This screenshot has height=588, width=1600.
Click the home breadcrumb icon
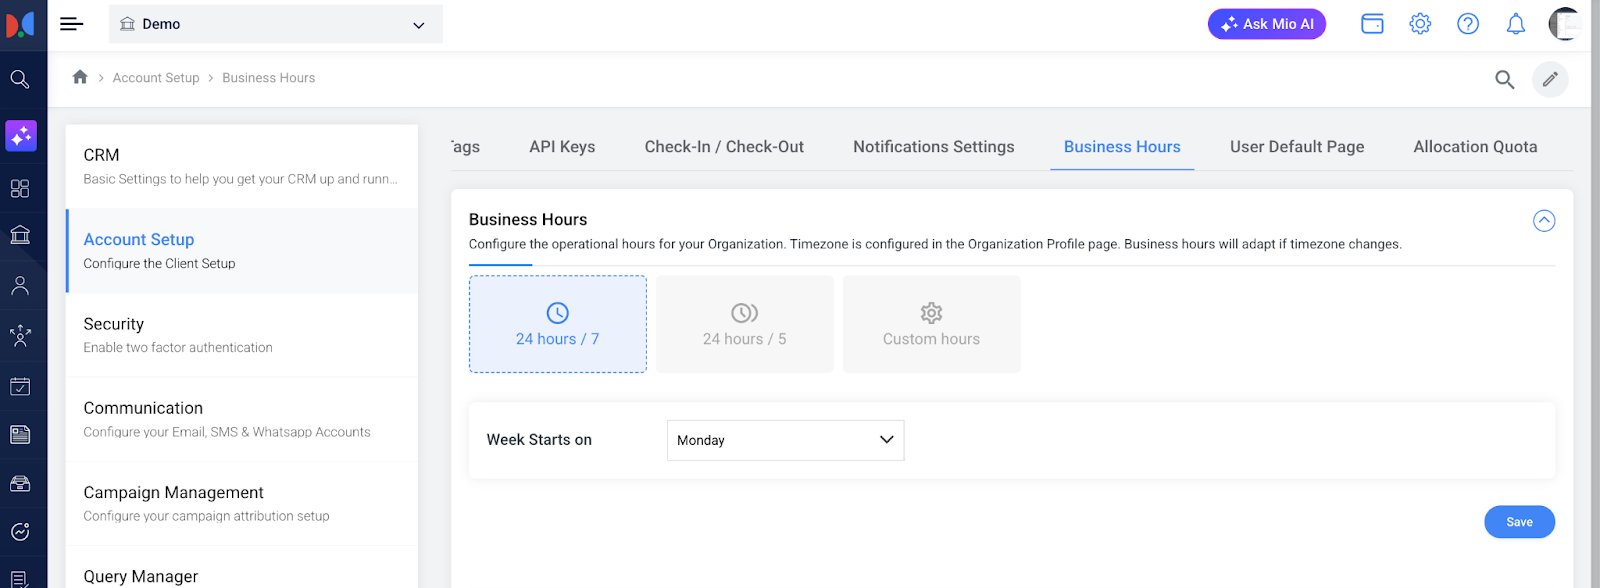[80, 77]
